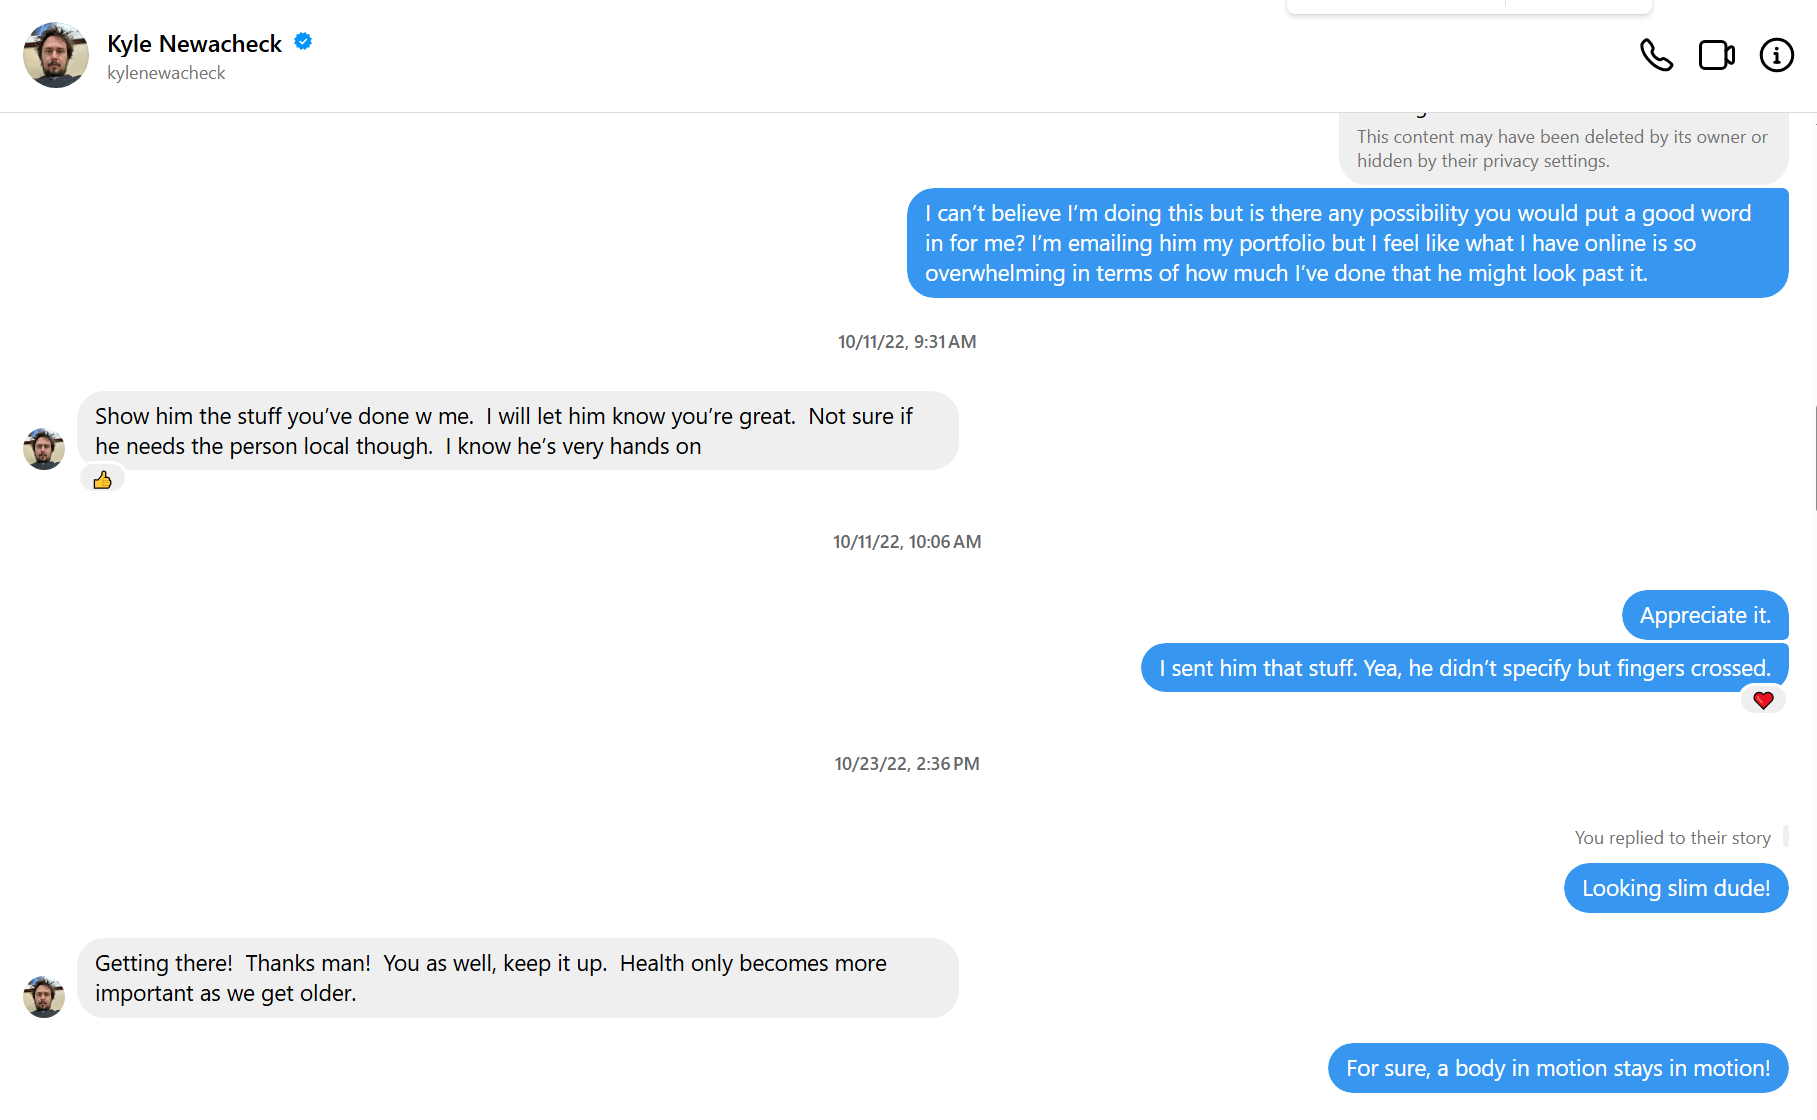Click the avatar beside 'Show him the stuff'
The height and width of the screenshot is (1120, 1817).
pyautogui.click(x=44, y=449)
